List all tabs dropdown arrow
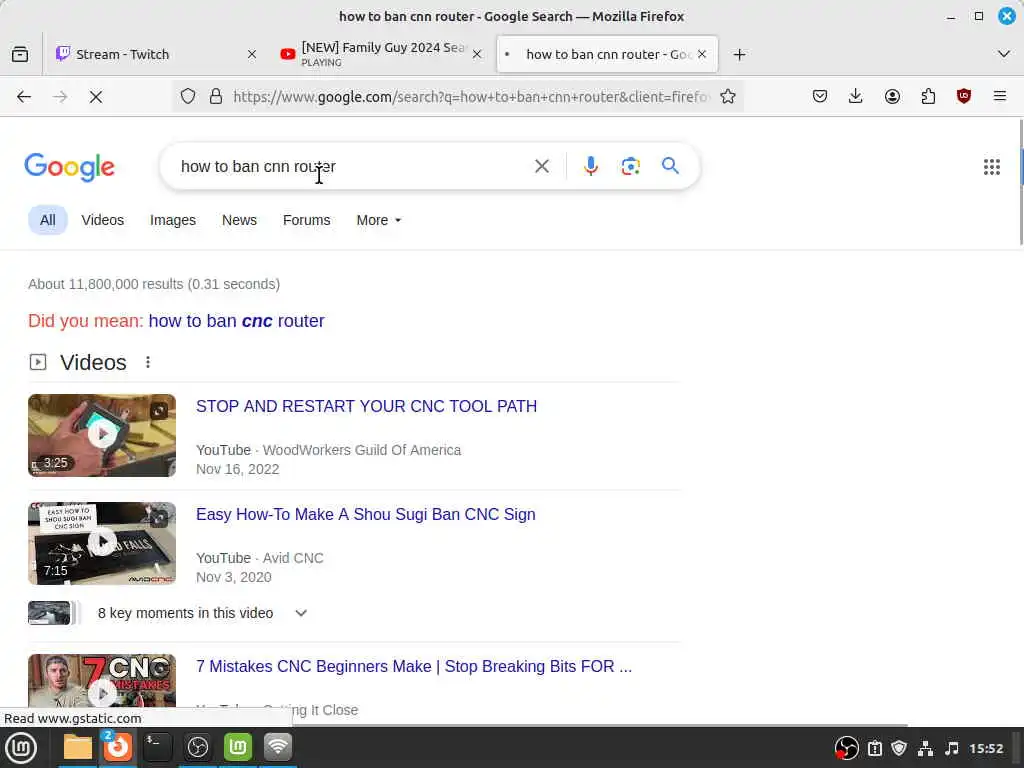 click(x=1004, y=54)
